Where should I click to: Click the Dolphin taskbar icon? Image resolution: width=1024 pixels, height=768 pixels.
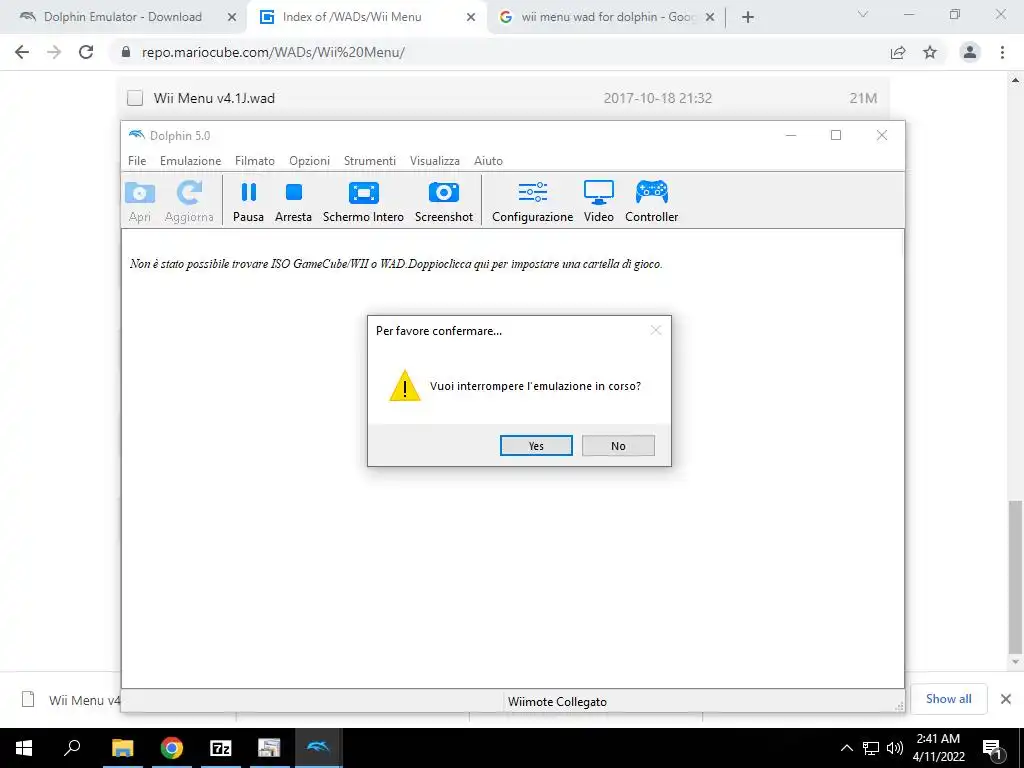coord(319,748)
